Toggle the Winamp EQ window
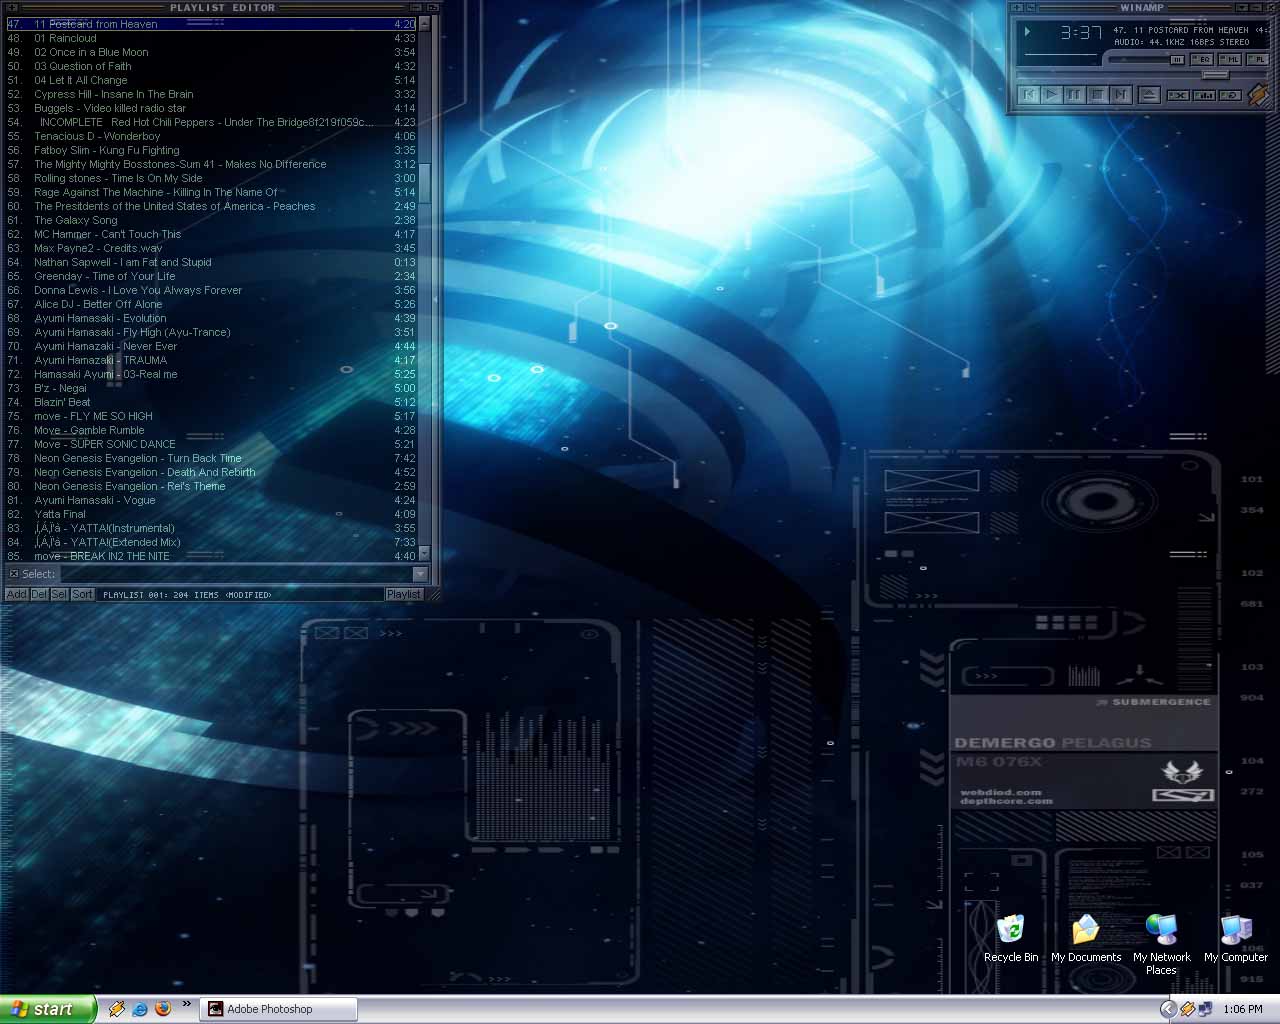 pyautogui.click(x=1204, y=60)
